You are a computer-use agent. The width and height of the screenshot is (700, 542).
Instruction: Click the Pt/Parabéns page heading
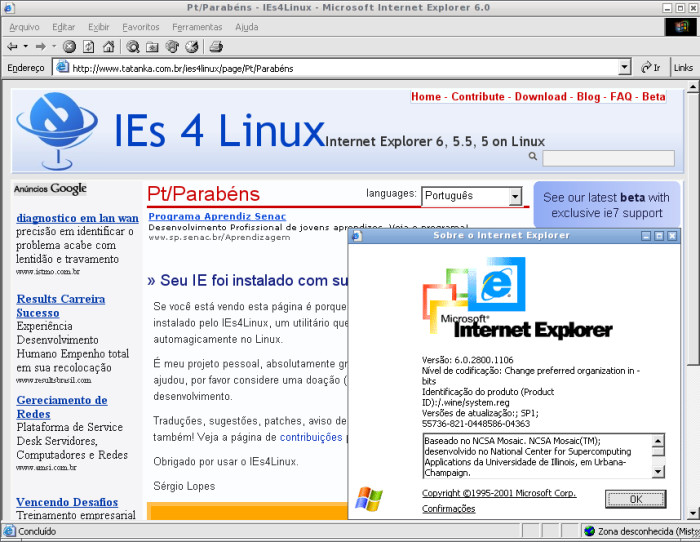(x=204, y=194)
